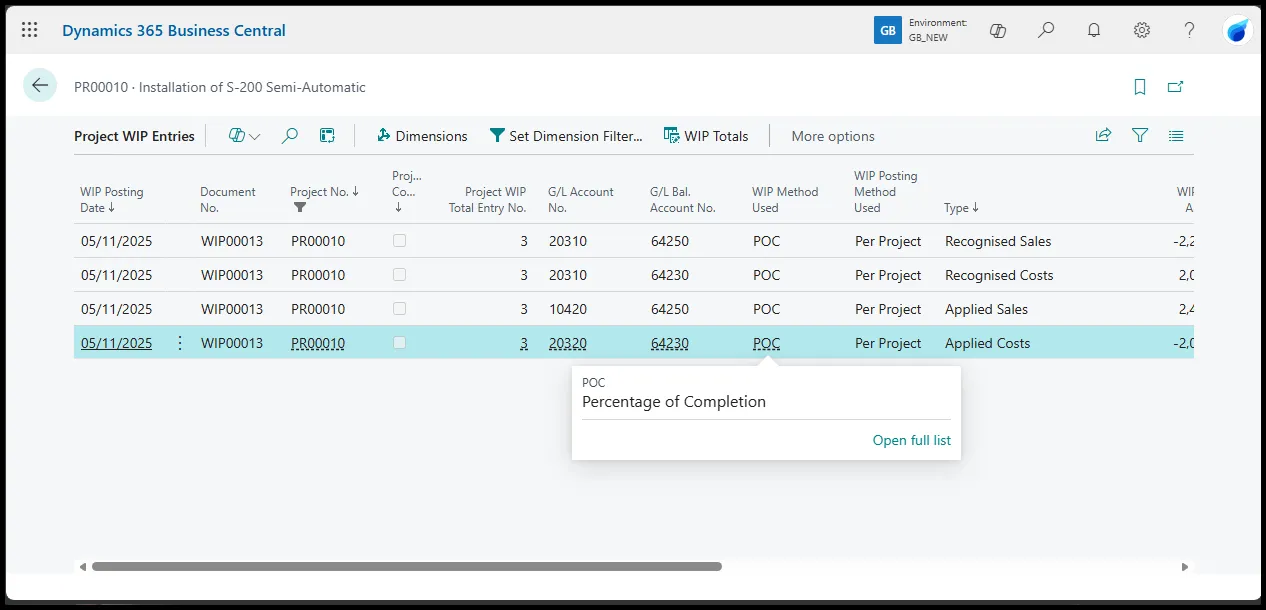Click the scrollbar right arrow
Viewport: 1266px width, 610px height.
(x=1185, y=566)
